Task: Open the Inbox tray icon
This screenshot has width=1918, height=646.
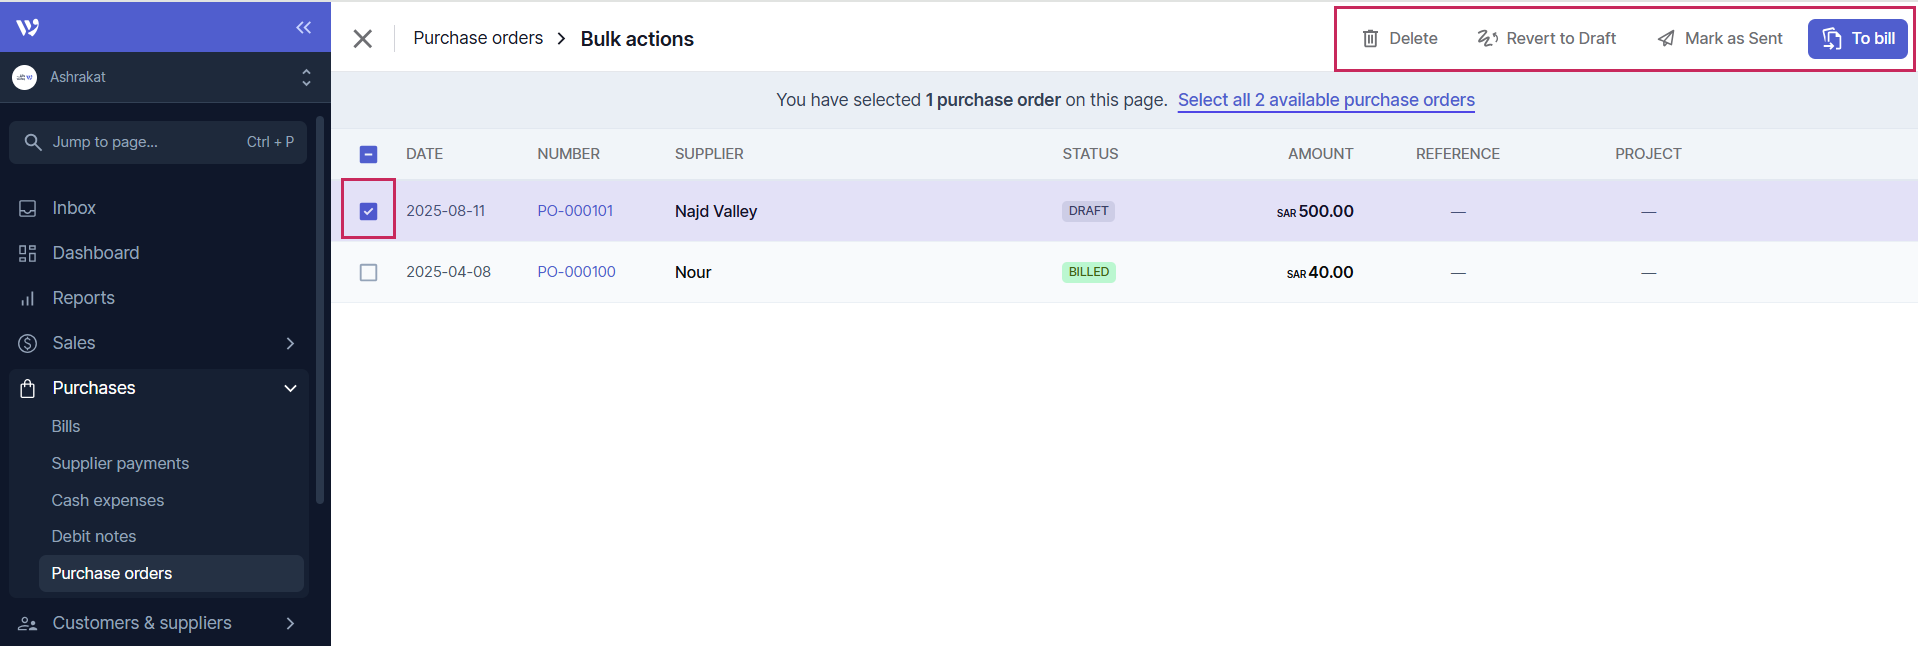Action: (x=28, y=208)
